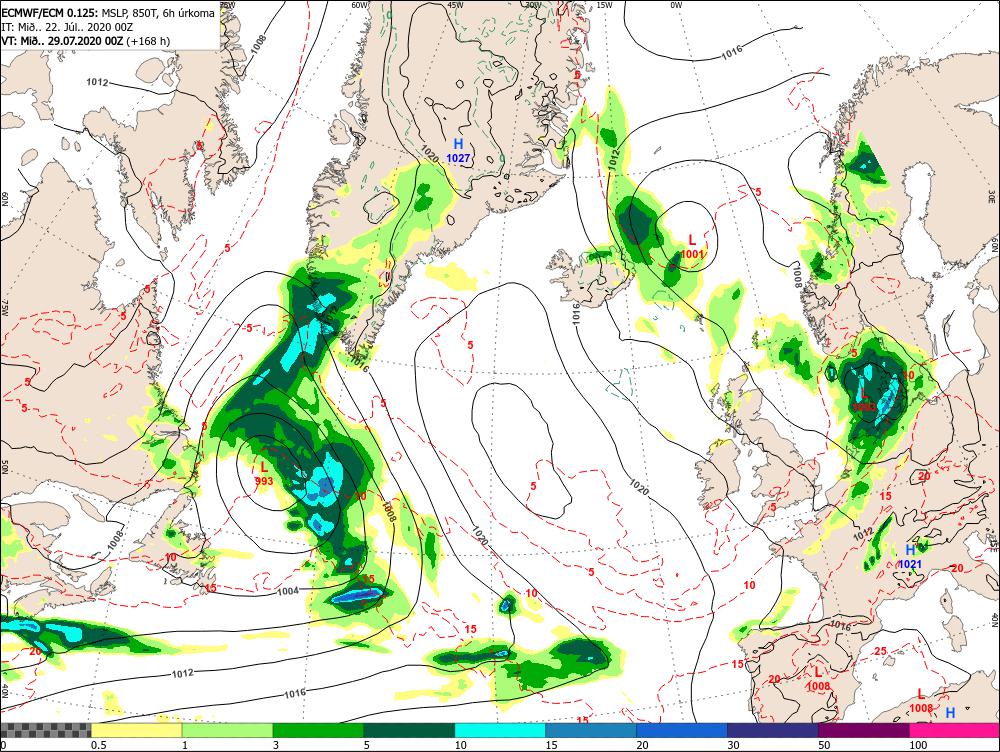Click the legend tick label '100'
This screenshot has width=1000, height=752.
[918, 745]
